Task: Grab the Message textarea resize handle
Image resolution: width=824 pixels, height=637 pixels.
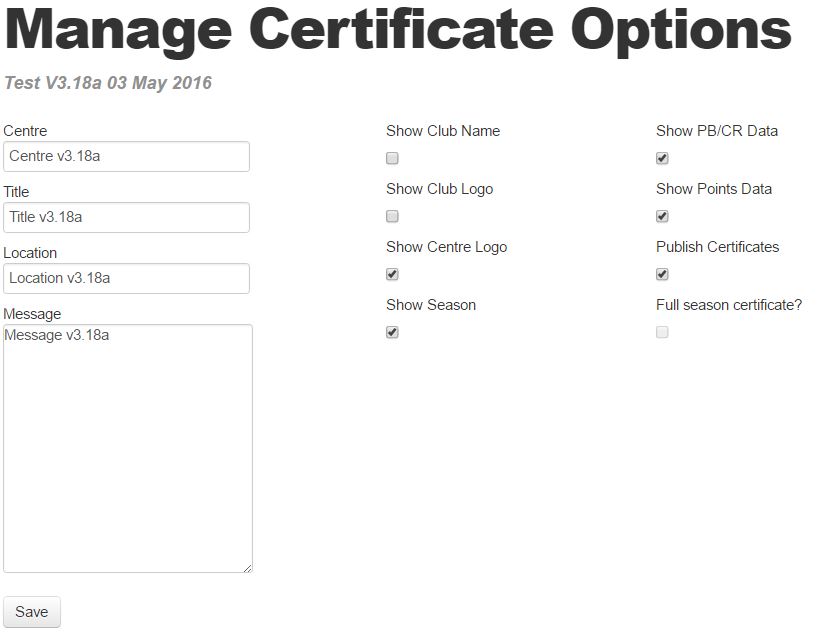Action: click(x=248, y=568)
